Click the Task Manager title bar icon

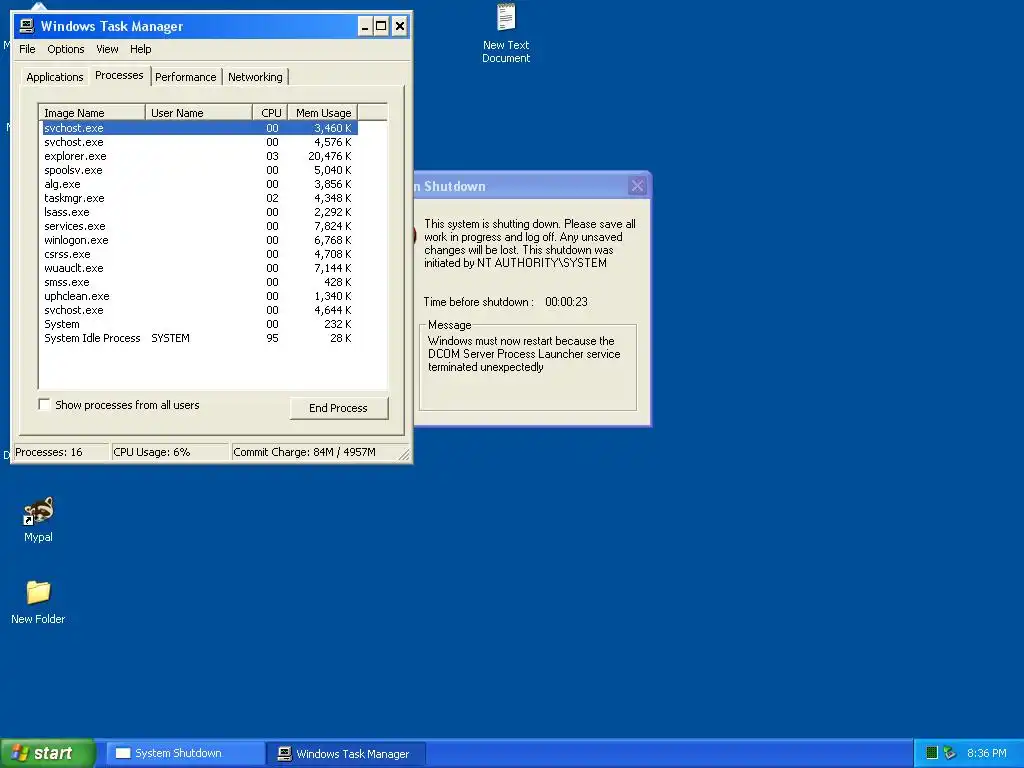[27, 26]
